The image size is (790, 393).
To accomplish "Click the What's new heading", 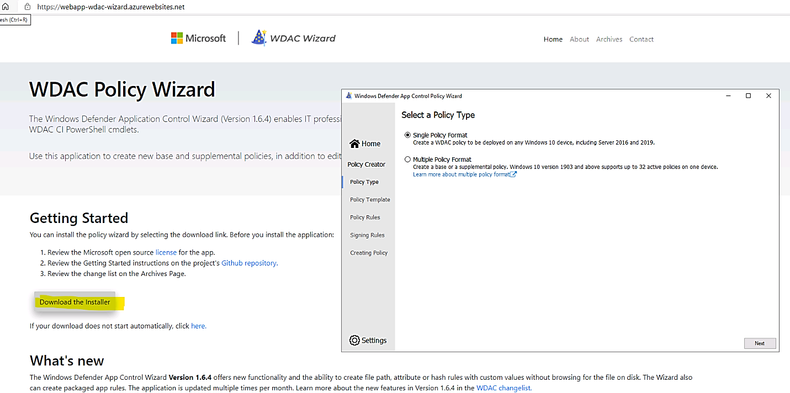I will pos(67,361).
